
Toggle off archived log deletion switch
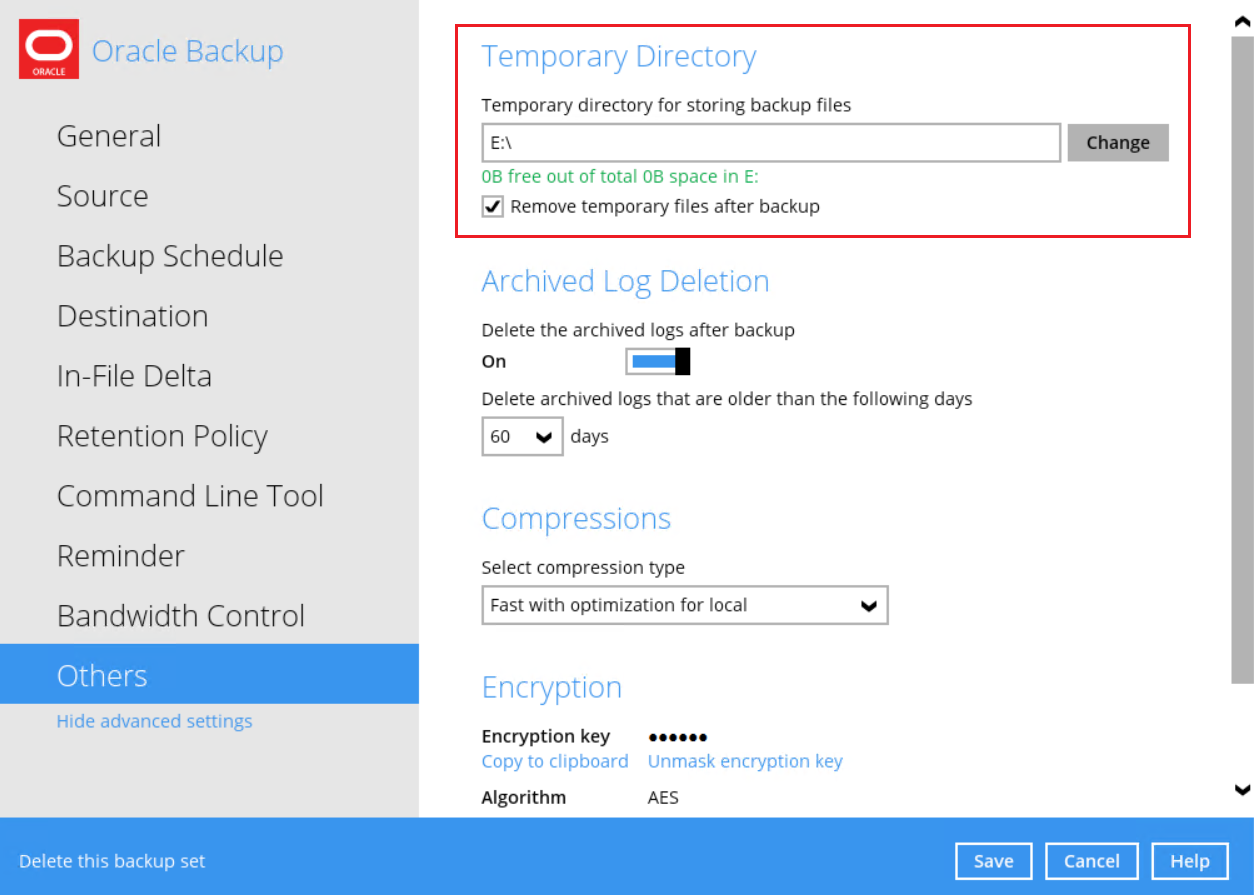[657, 361]
